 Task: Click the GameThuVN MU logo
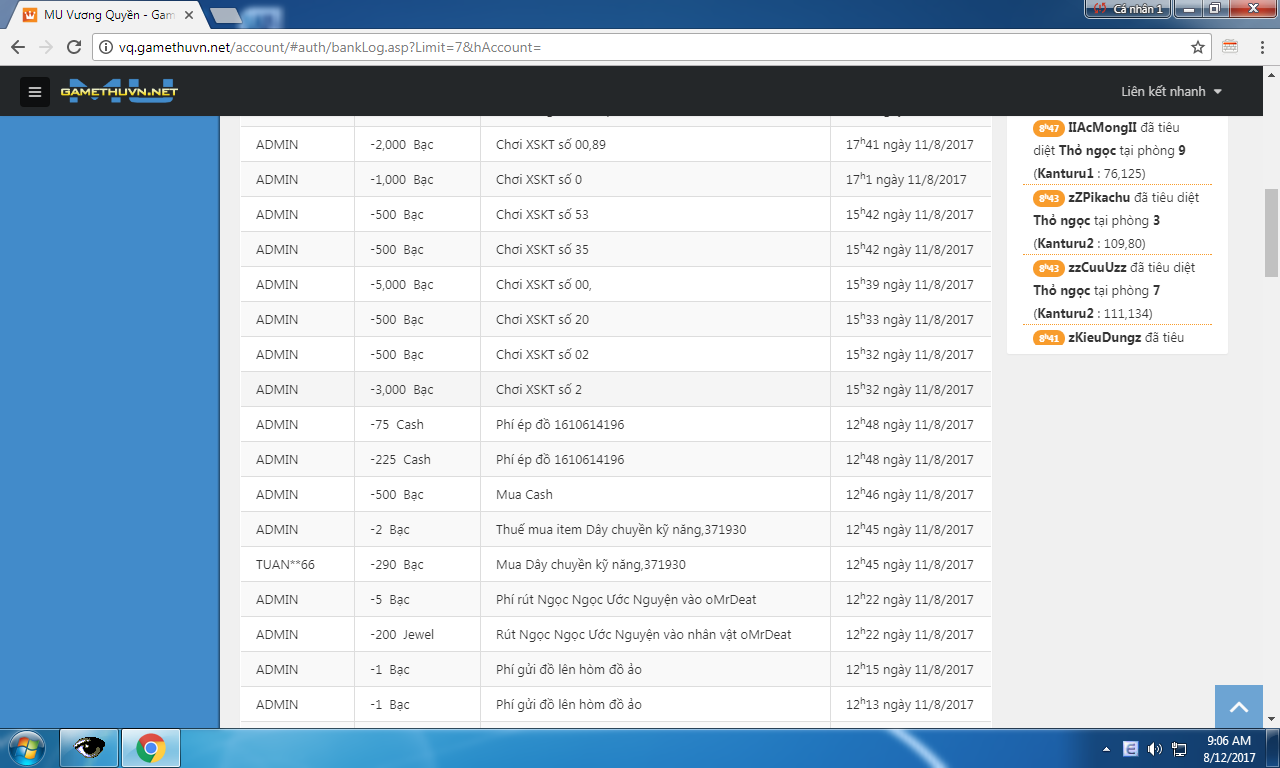(119, 91)
